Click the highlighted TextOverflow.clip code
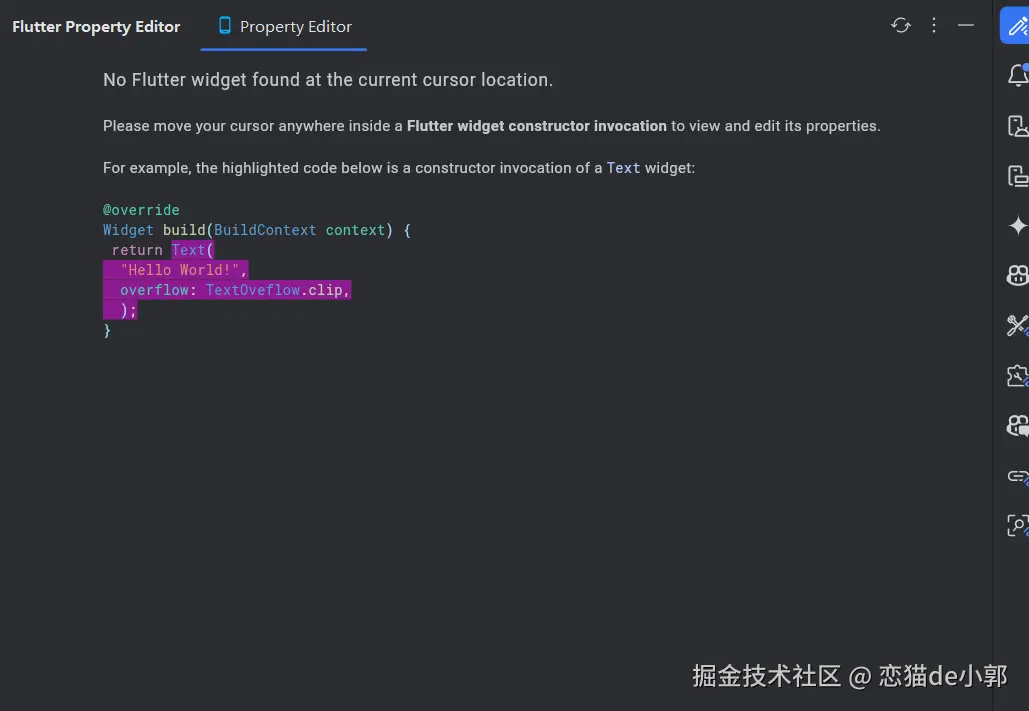The height and width of the screenshot is (711, 1029). 278,290
